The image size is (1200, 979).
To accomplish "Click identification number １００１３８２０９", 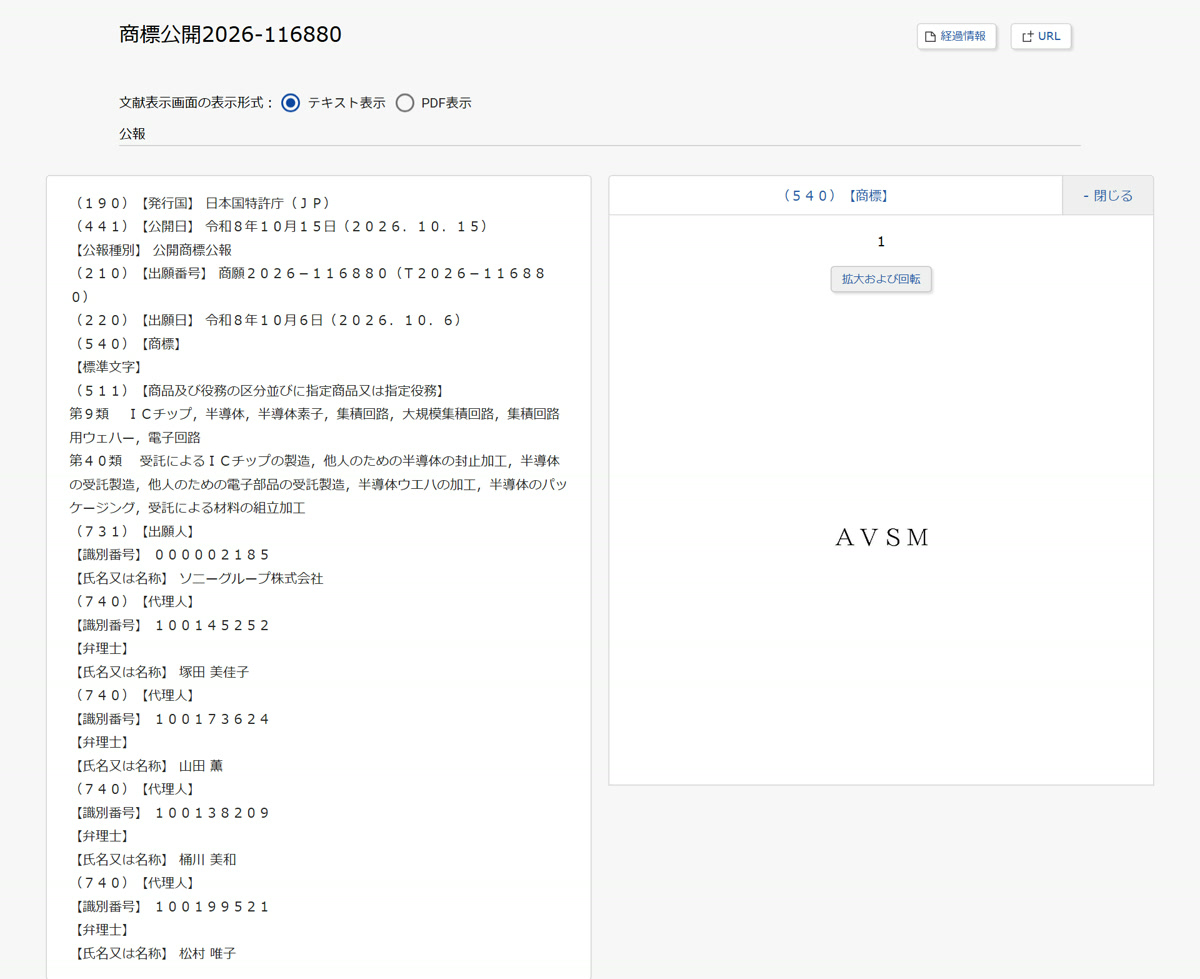I will pyautogui.click(x=212, y=813).
